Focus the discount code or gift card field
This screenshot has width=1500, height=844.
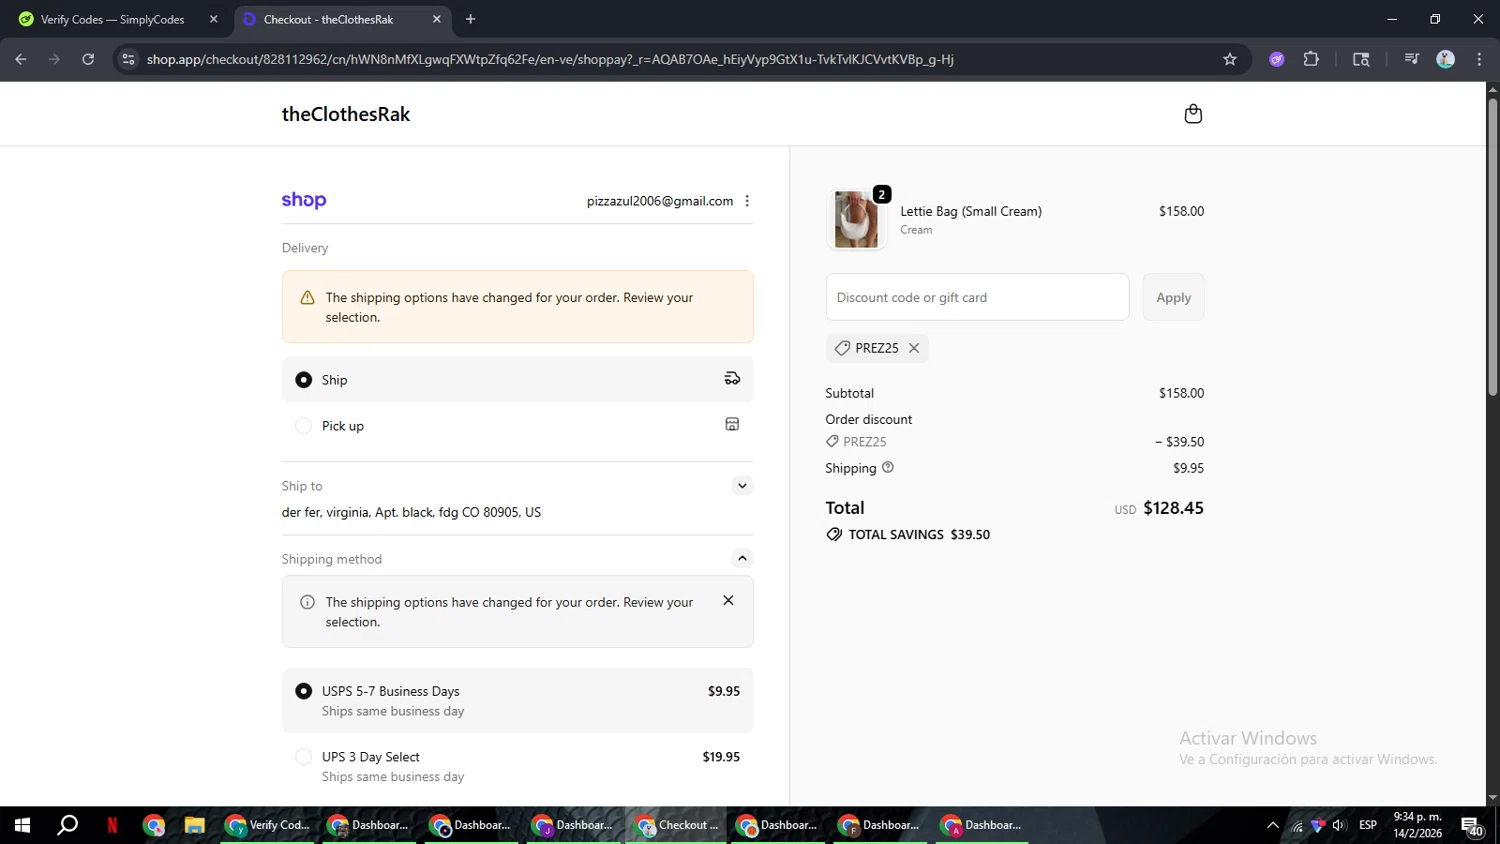coord(977,297)
